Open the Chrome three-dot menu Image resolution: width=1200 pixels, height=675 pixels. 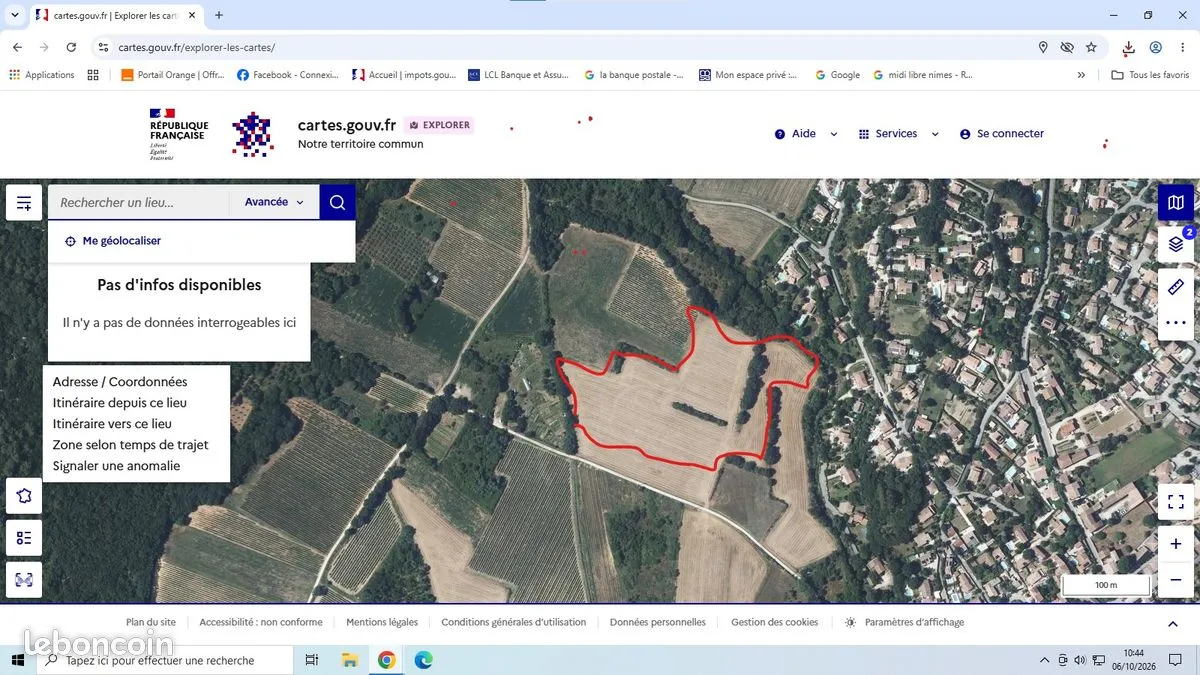[1184, 47]
